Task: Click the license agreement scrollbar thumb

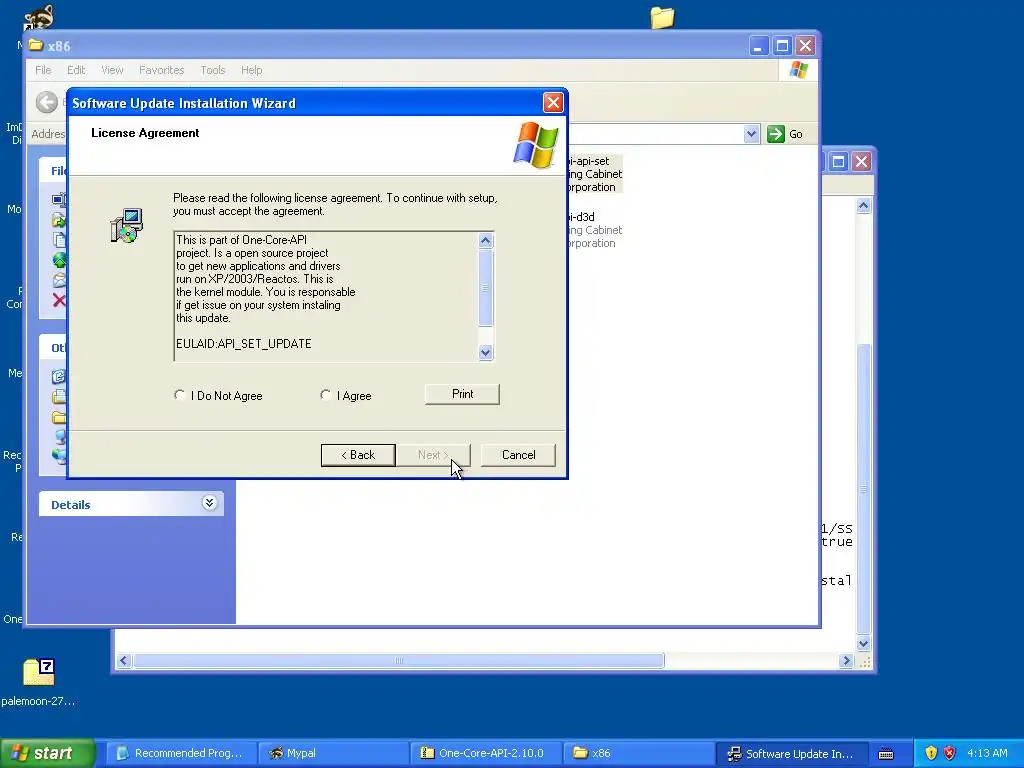Action: (485, 287)
